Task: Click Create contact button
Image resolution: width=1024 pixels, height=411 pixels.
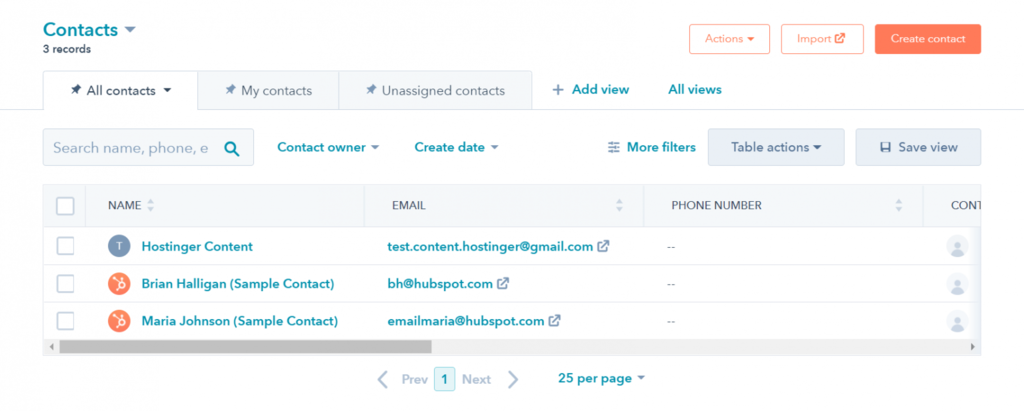Action: pyautogui.click(x=928, y=39)
